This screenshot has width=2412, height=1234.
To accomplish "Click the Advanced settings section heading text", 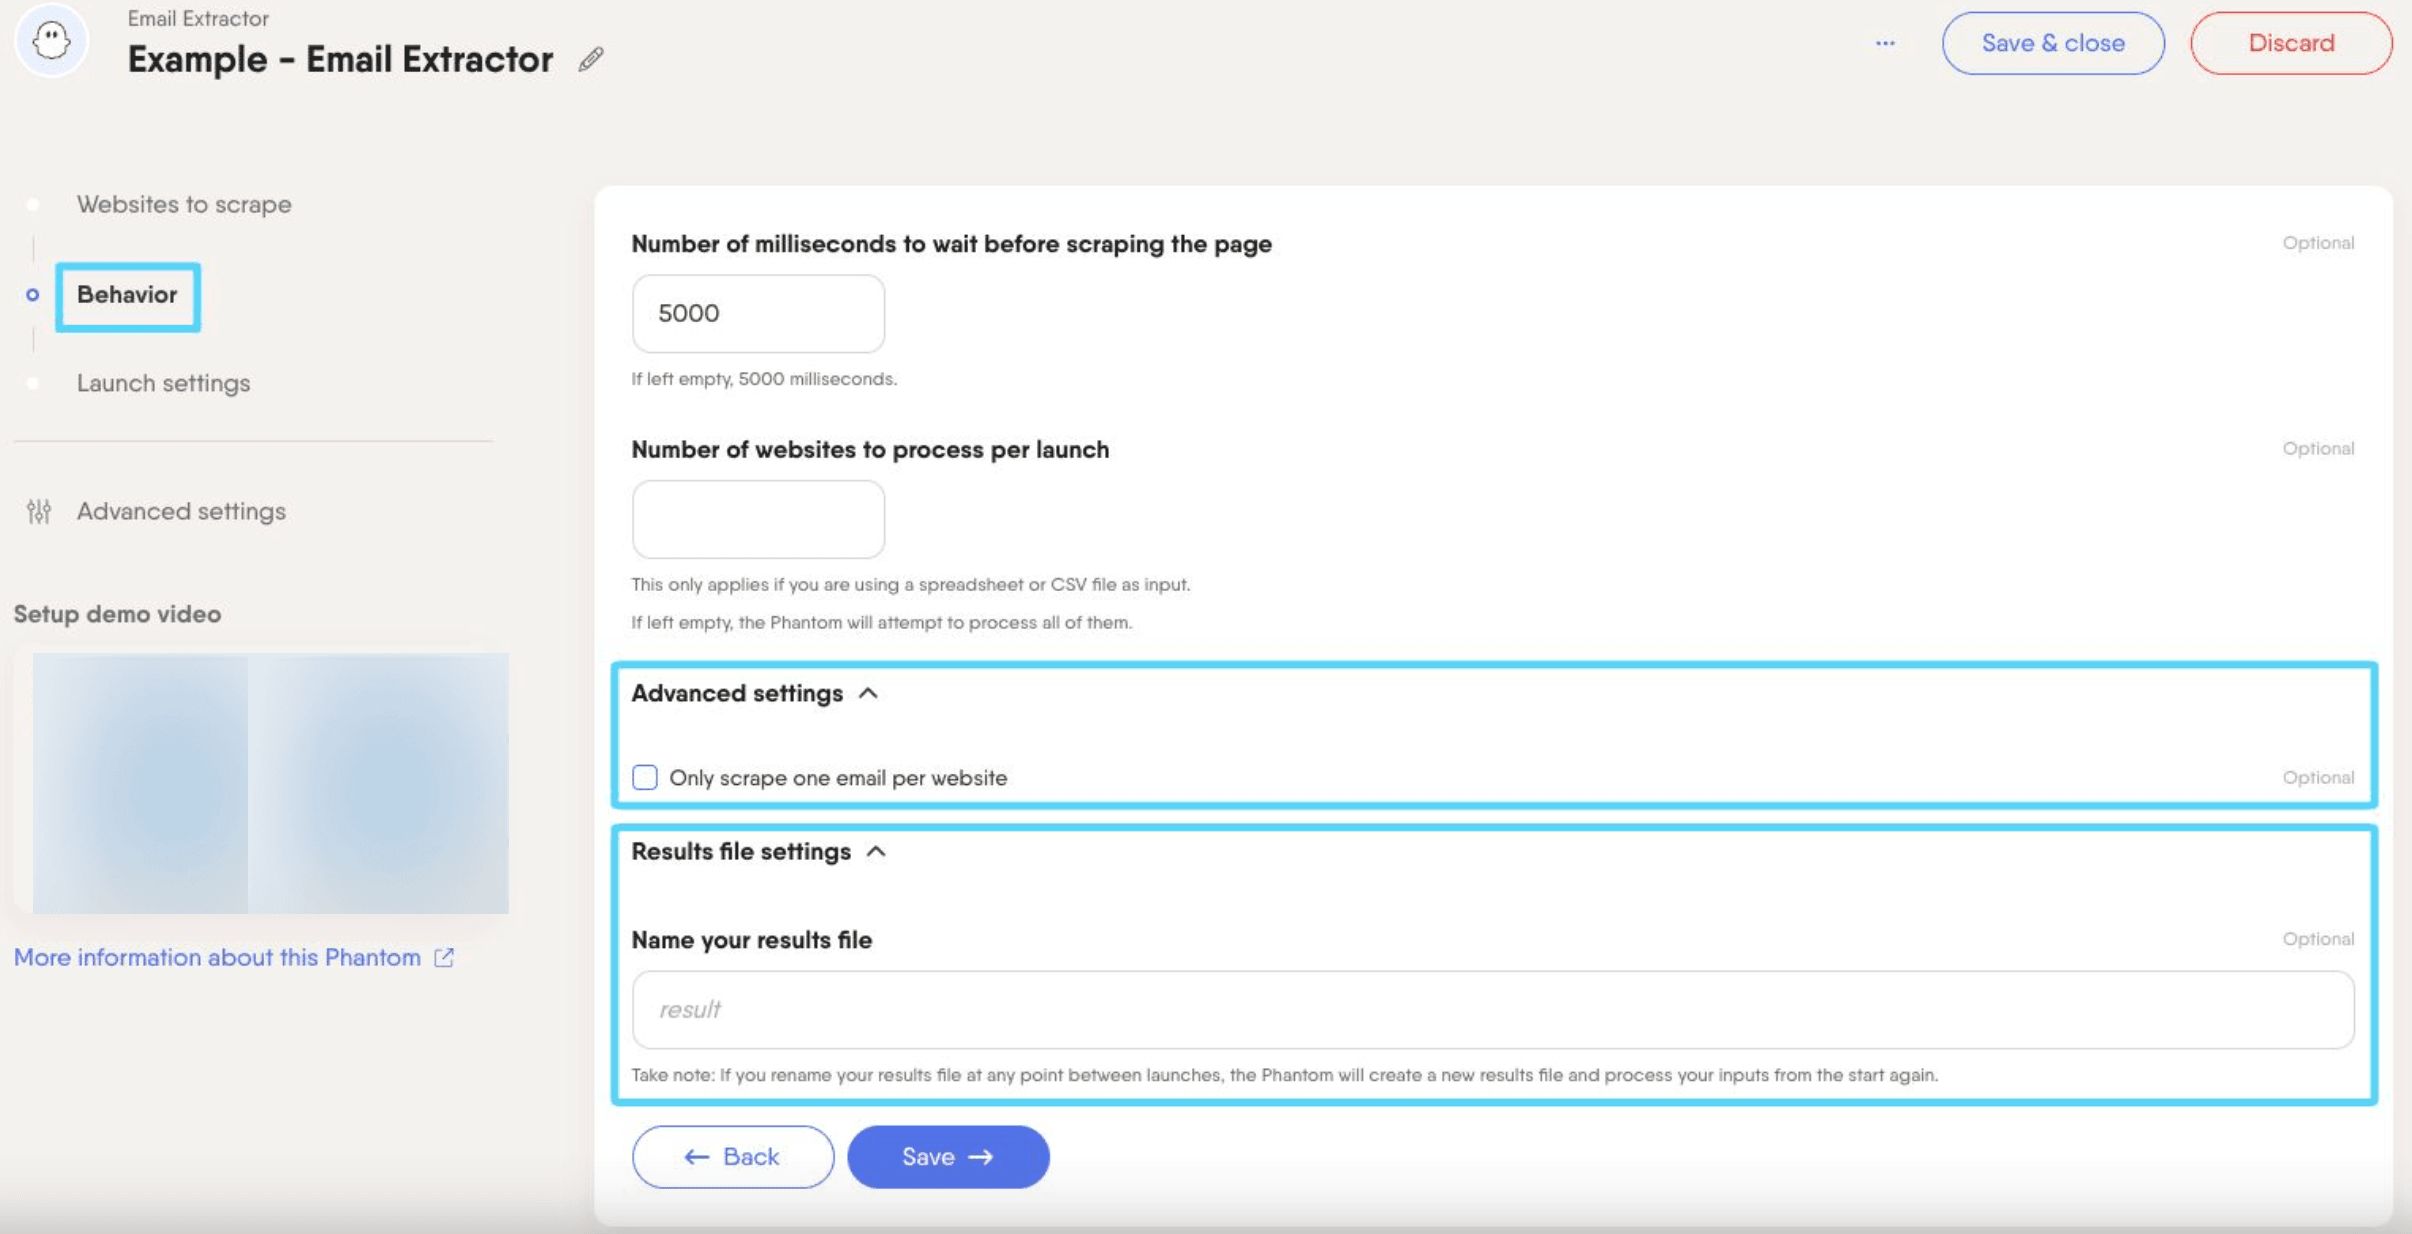I will click(737, 693).
